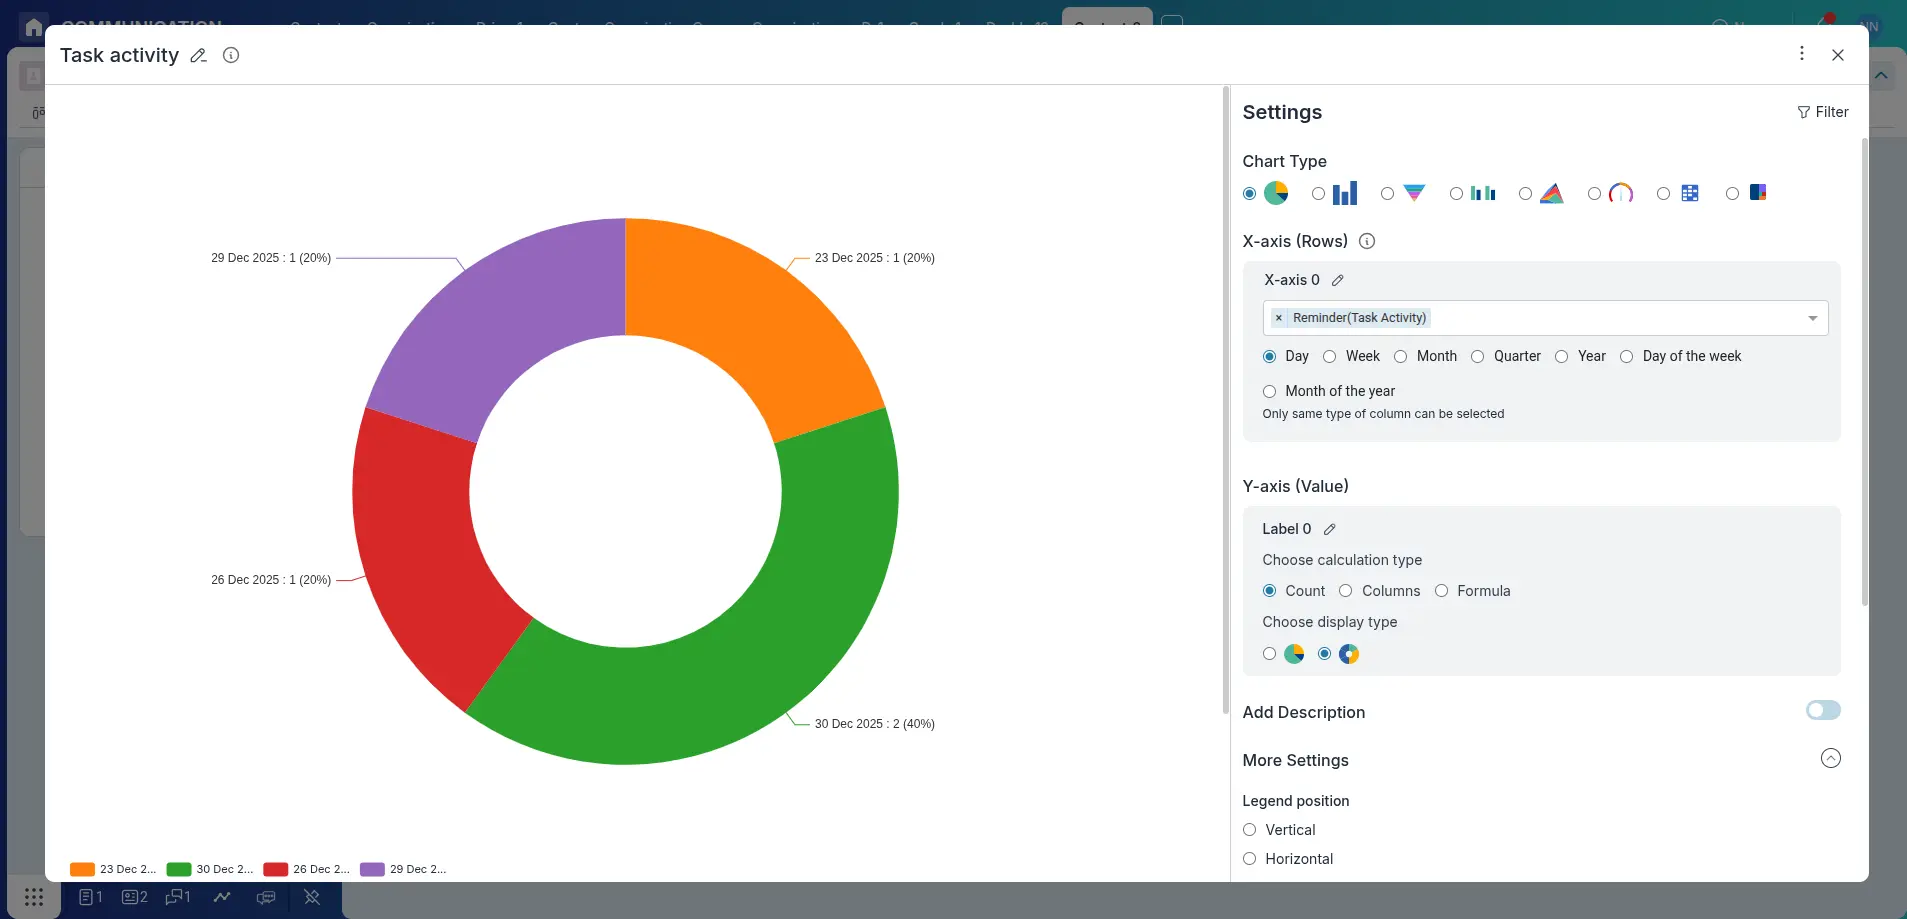Choose the funnel chart type

click(x=1412, y=193)
